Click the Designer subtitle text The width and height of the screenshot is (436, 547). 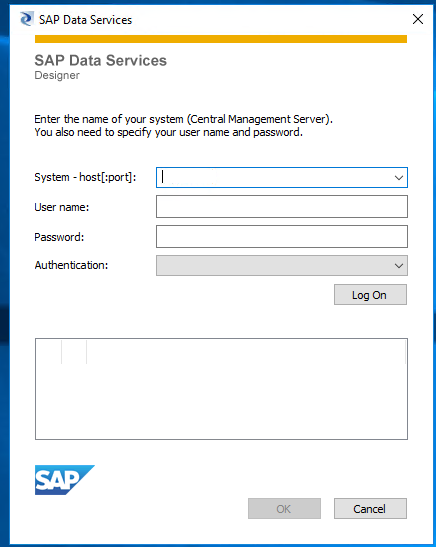point(57,75)
